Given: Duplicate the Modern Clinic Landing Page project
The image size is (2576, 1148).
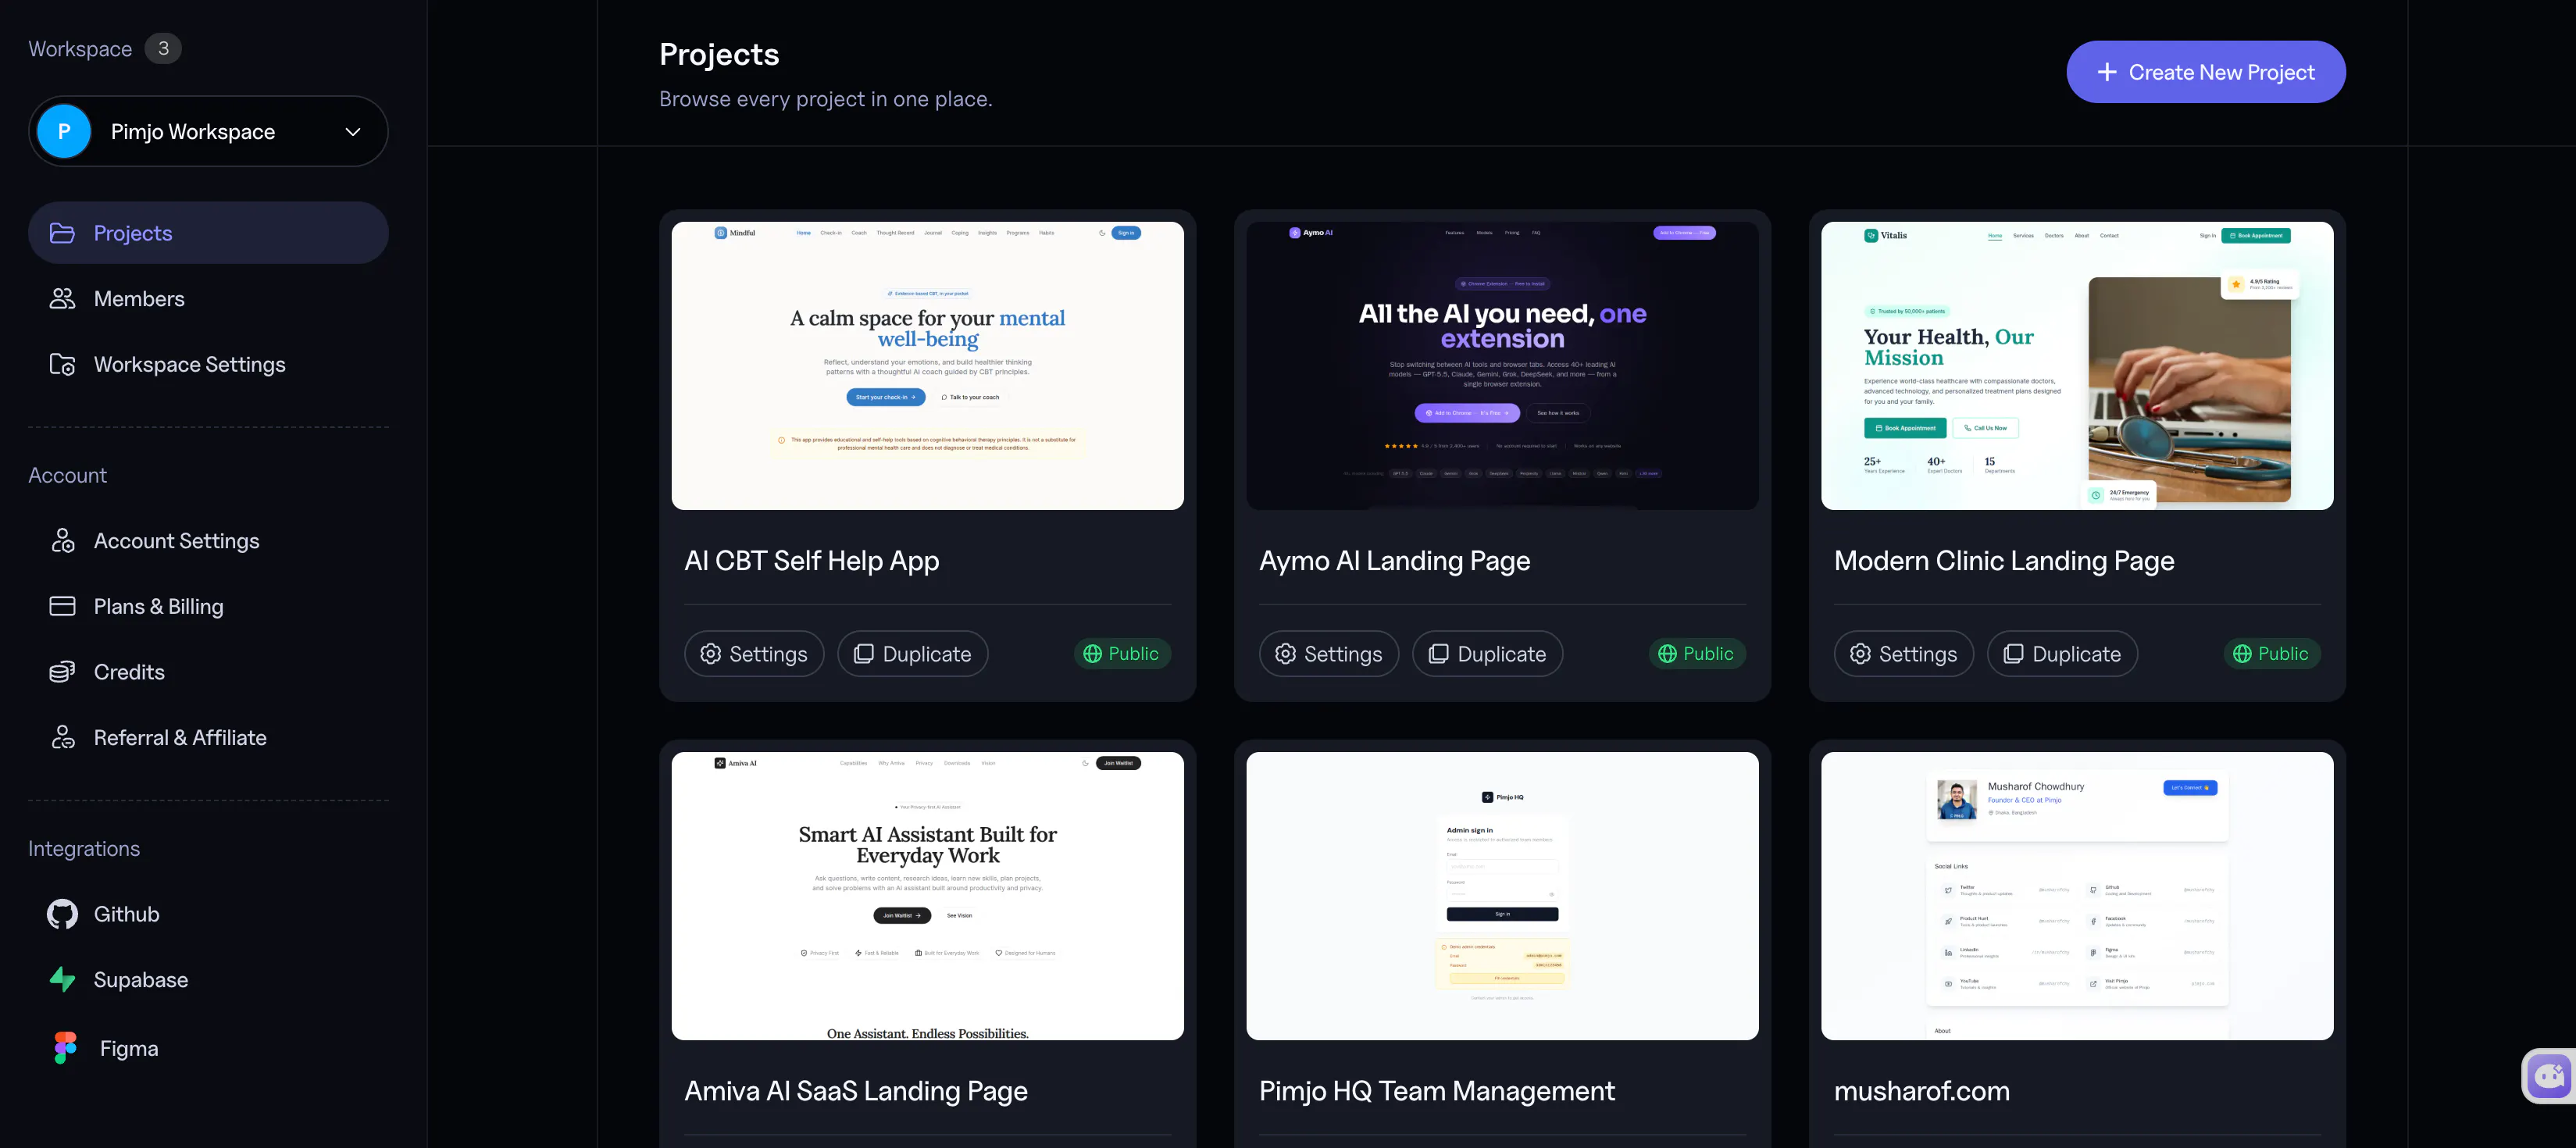Looking at the screenshot, I should [x=2063, y=654].
